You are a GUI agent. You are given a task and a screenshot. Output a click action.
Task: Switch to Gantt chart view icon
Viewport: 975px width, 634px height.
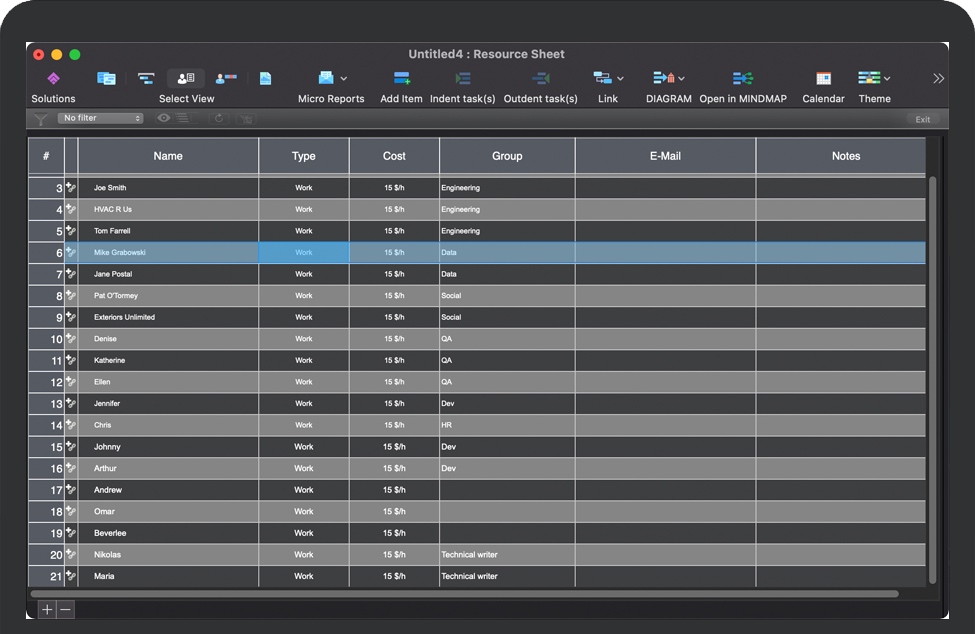(146, 79)
